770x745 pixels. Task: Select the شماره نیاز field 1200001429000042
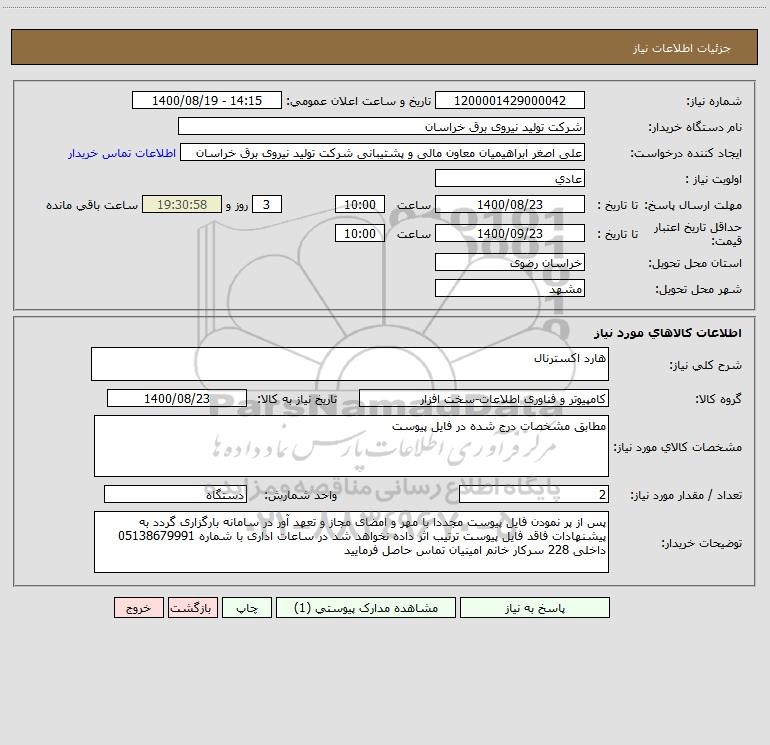pos(510,100)
